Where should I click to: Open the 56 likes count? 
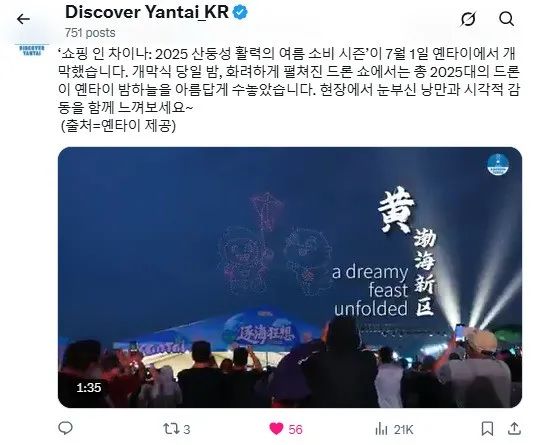coord(295,429)
